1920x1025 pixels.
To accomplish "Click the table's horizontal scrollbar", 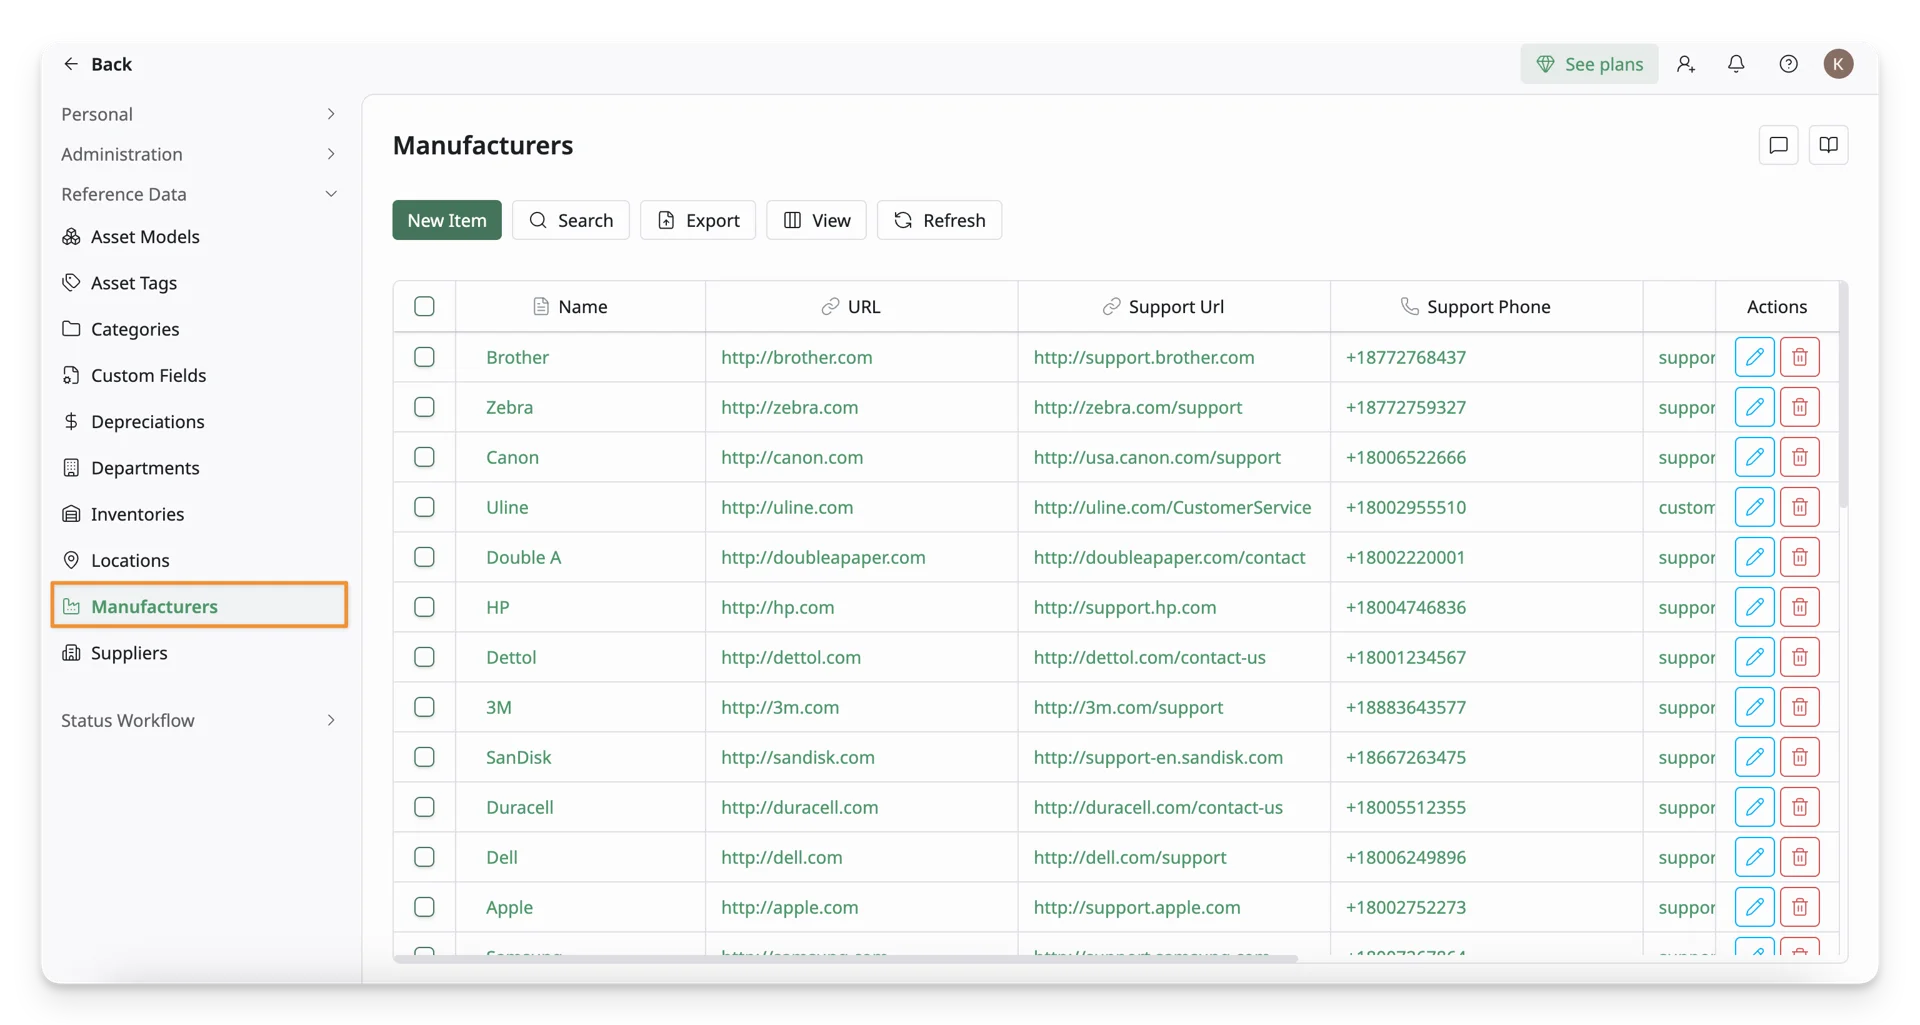I will pos(846,959).
